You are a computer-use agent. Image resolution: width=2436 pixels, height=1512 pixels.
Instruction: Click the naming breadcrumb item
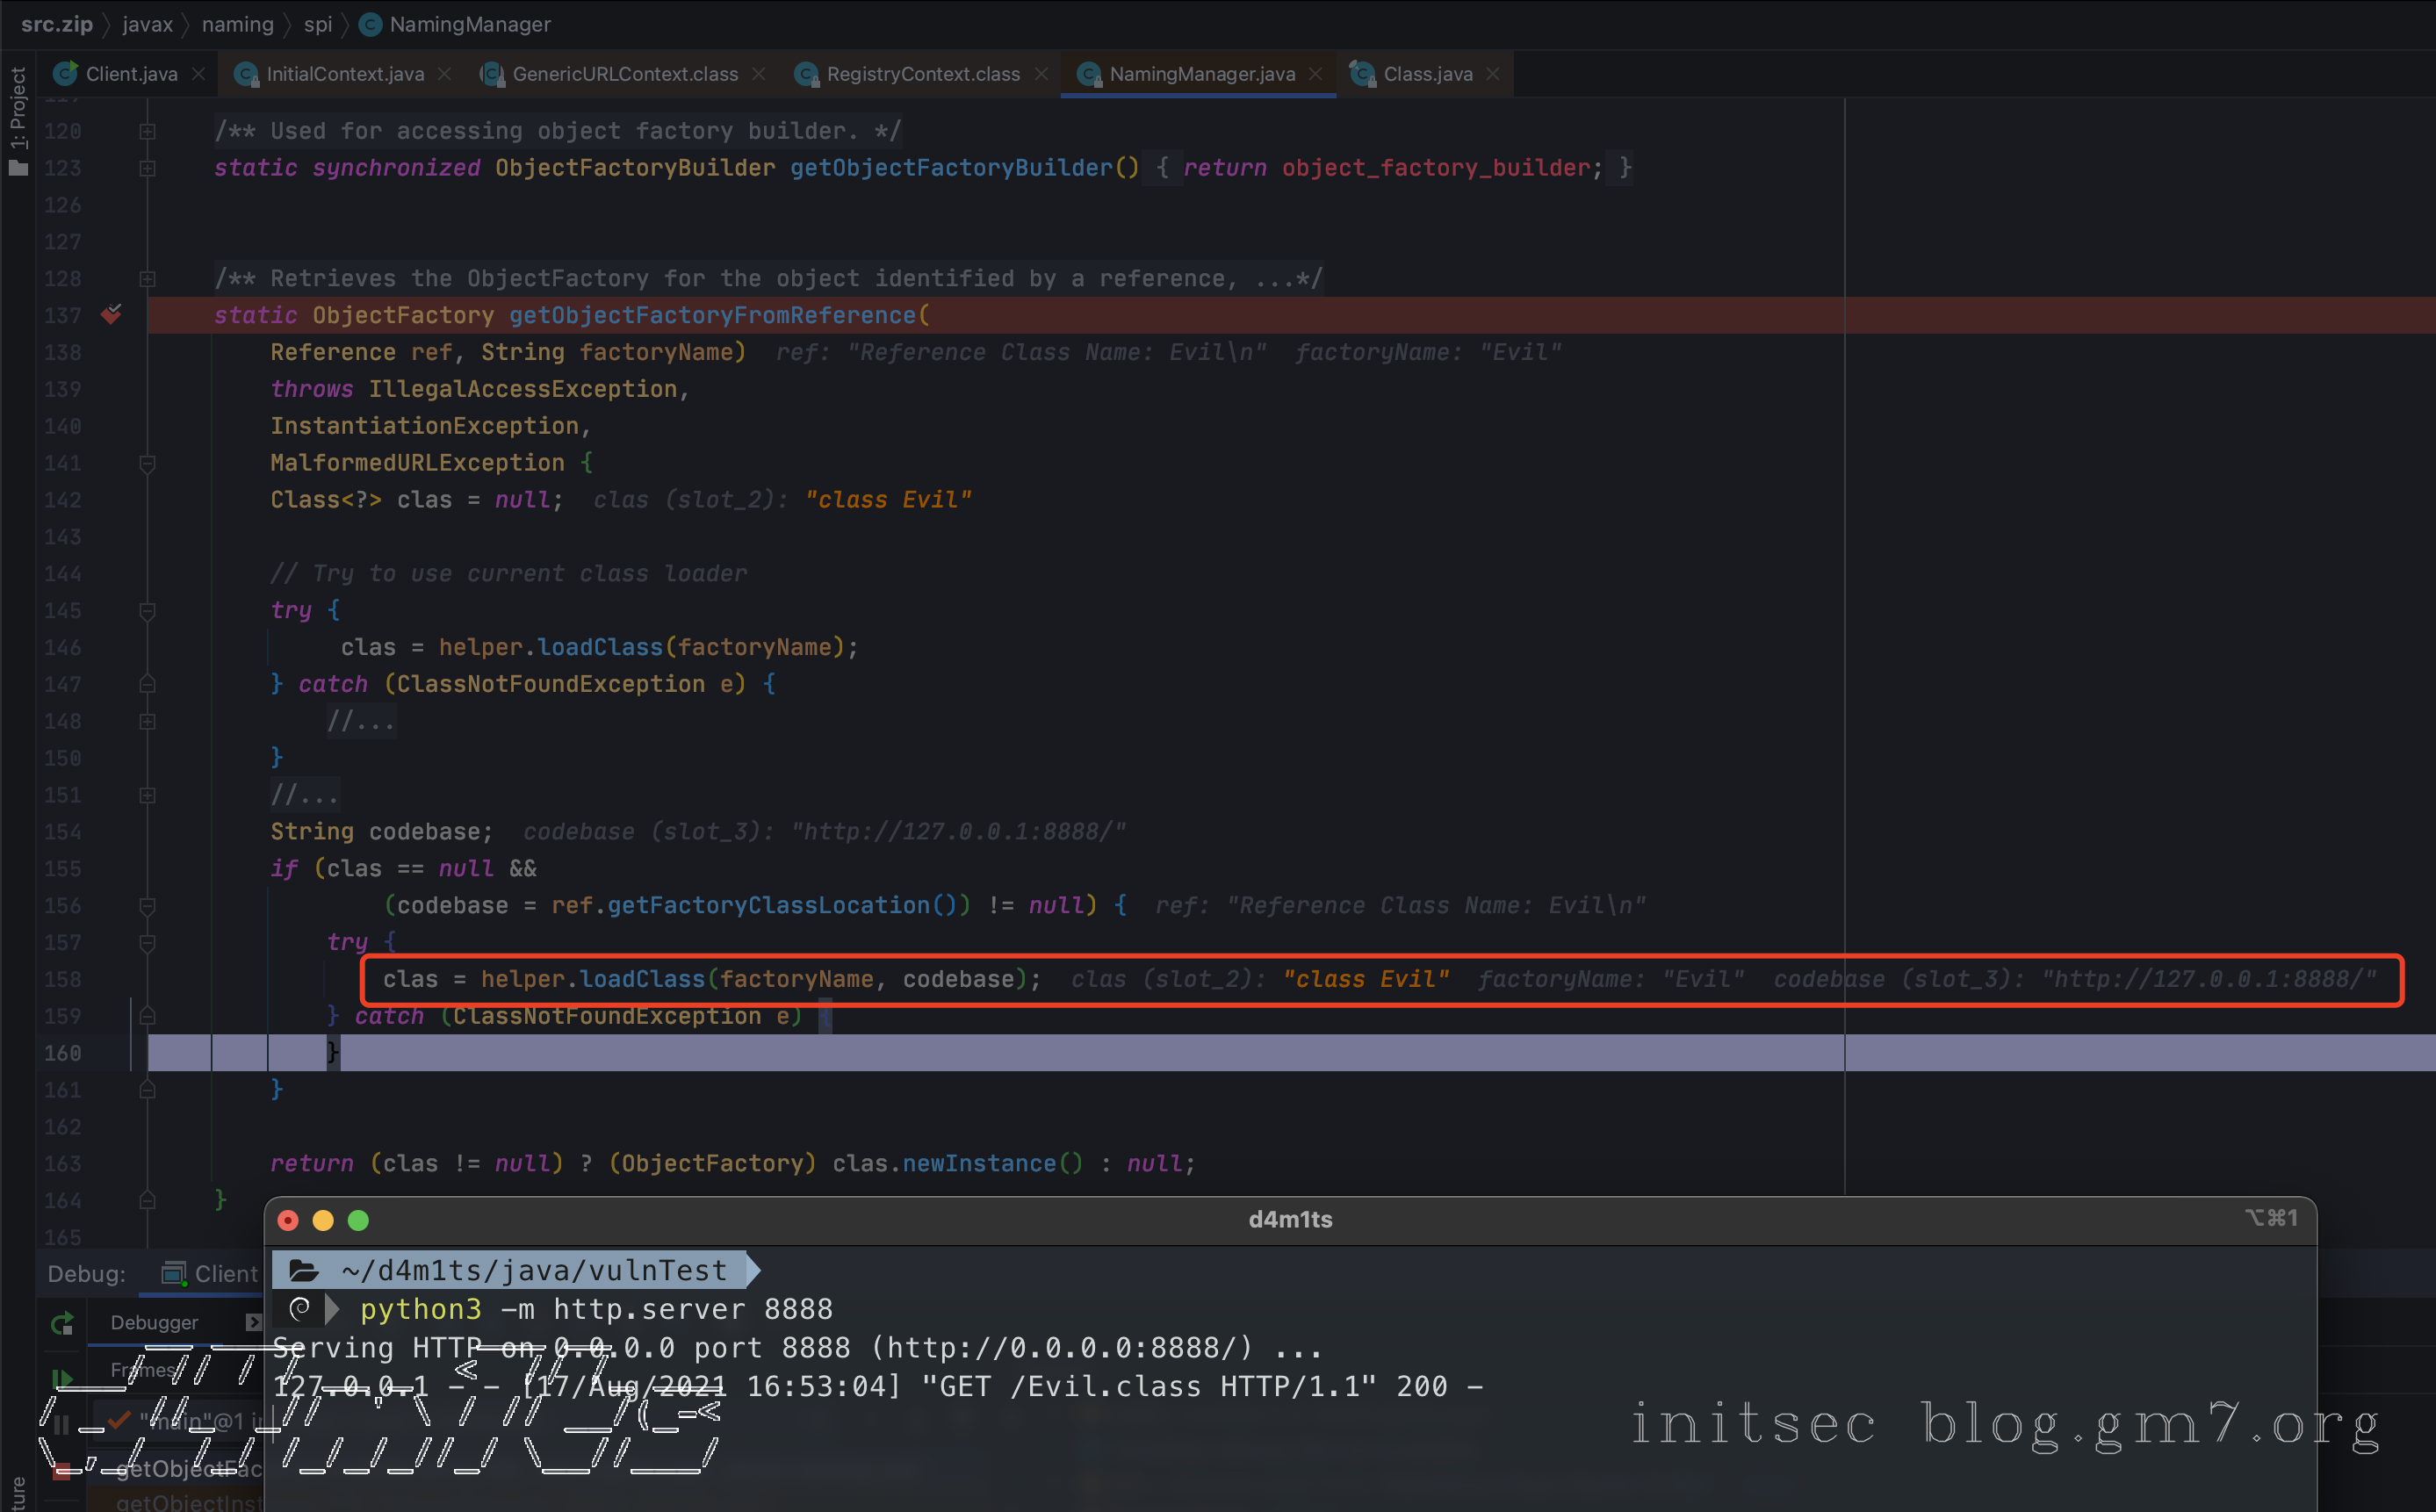[x=237, y=24]
